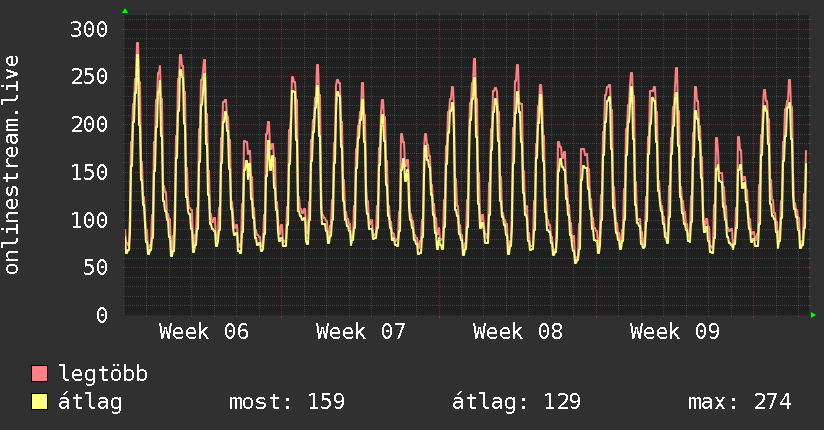The height and width of the screenshot is (430, 824).
Task: Click the green arrow atop y-axis
Action: pyautogui.click(x=125, y=11)
